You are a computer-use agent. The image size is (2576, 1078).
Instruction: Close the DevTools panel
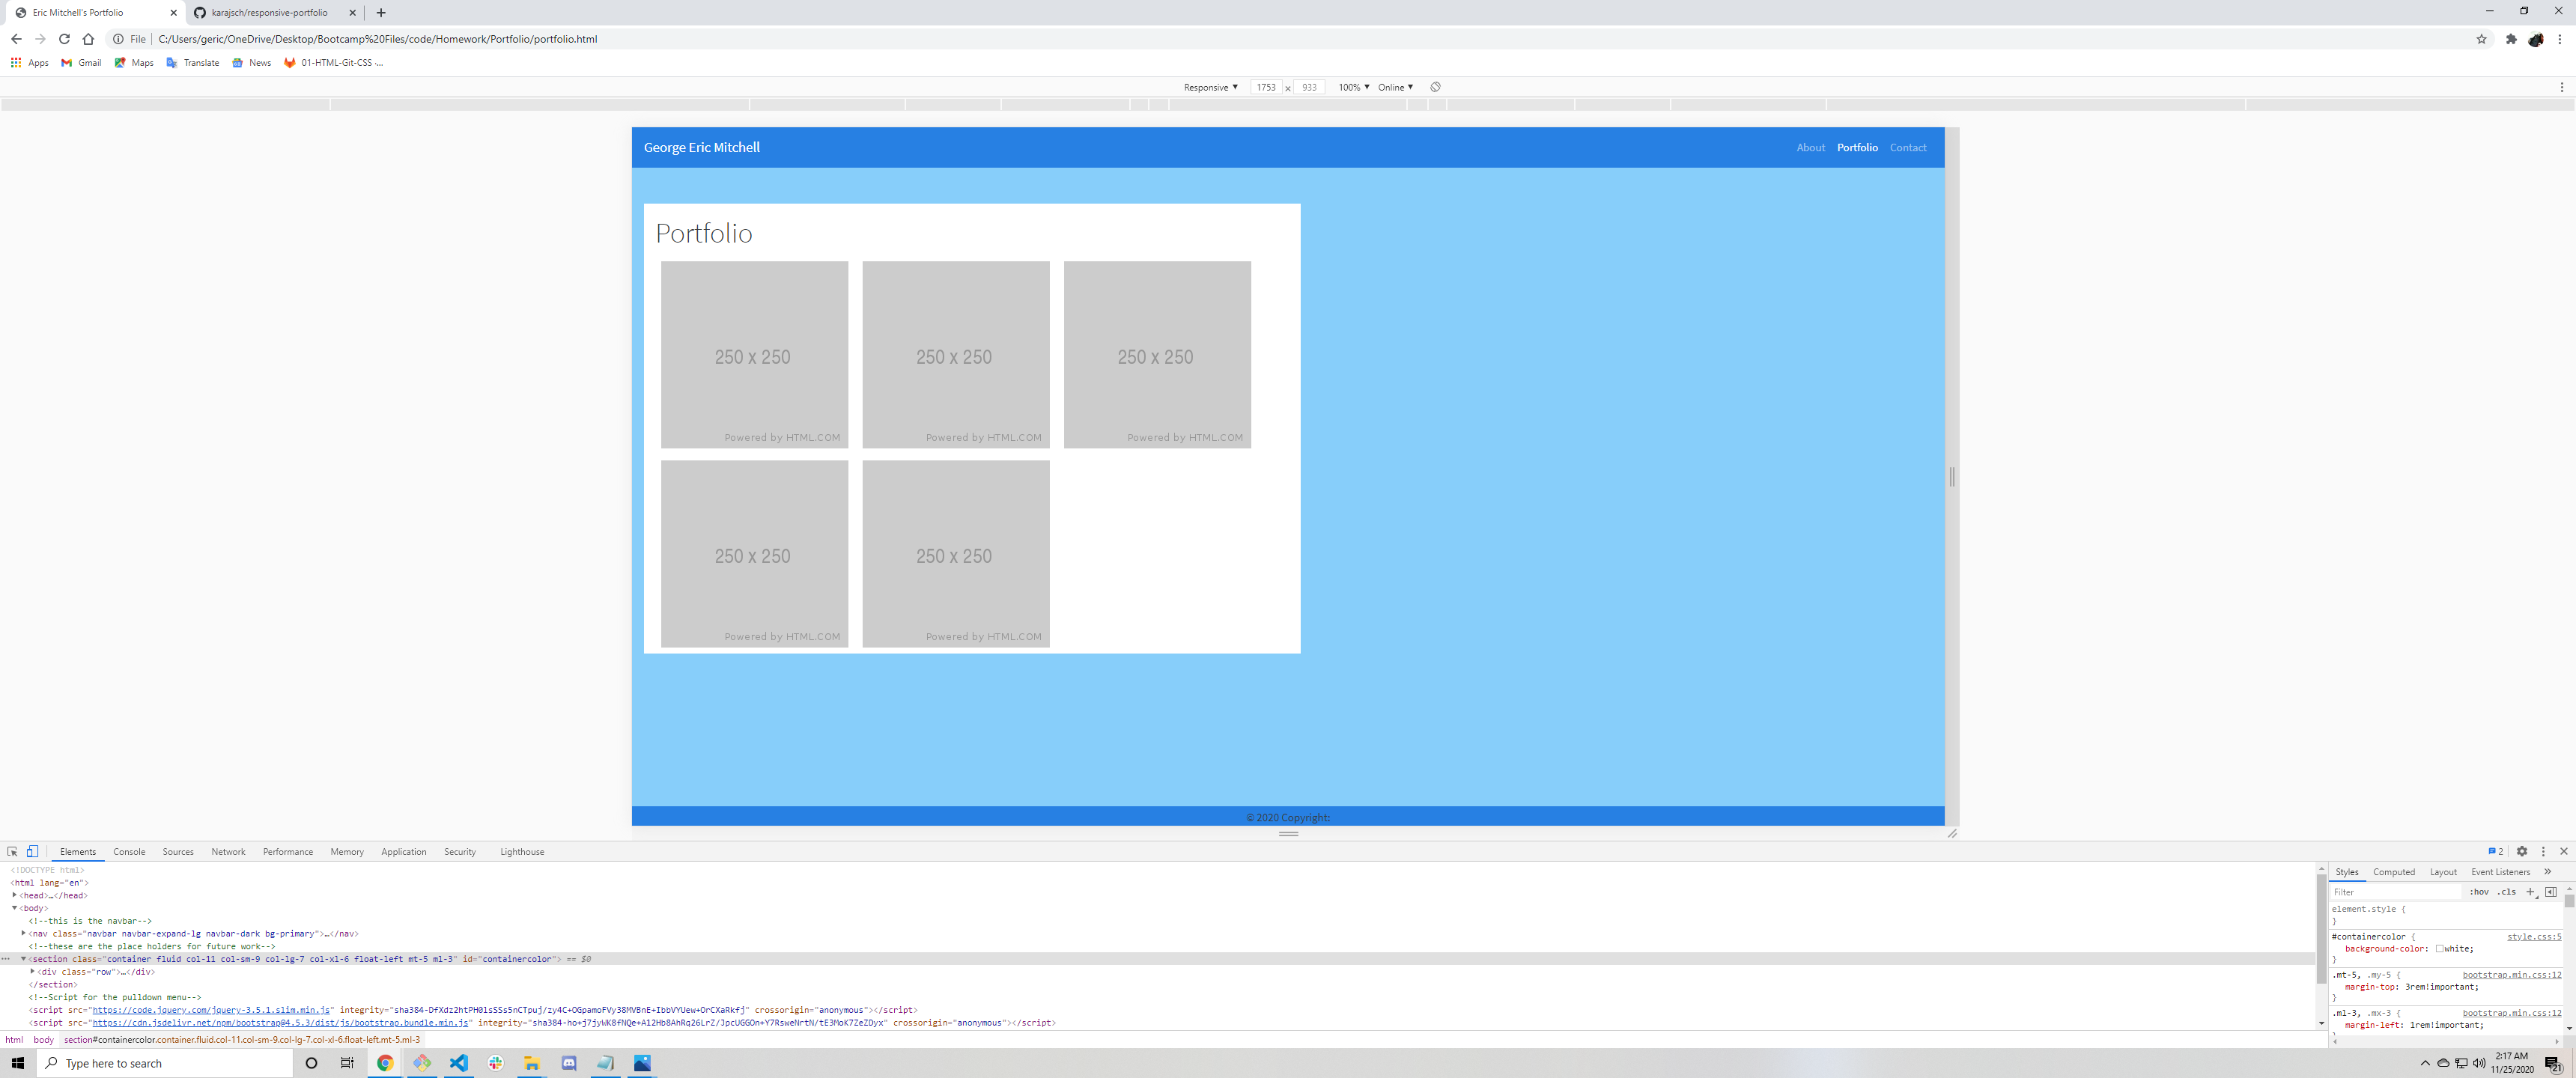2563,851
